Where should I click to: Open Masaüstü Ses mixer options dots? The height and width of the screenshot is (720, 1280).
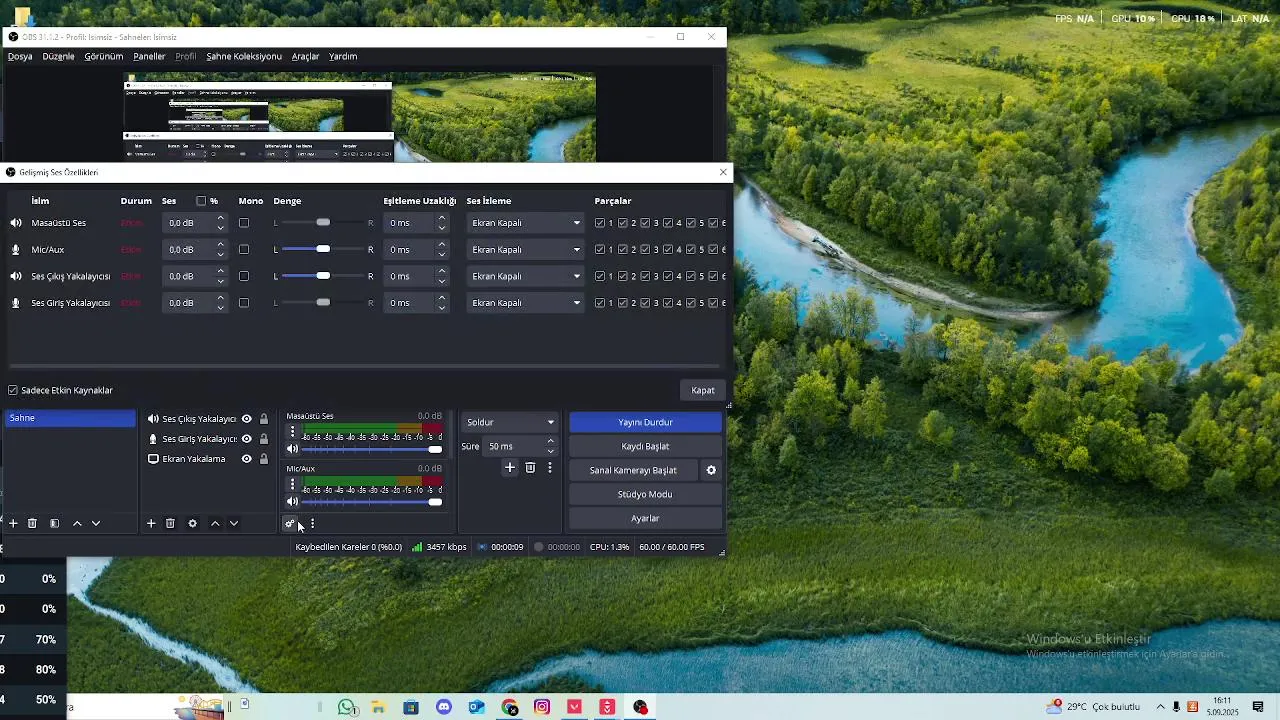[x=292, y=432]
